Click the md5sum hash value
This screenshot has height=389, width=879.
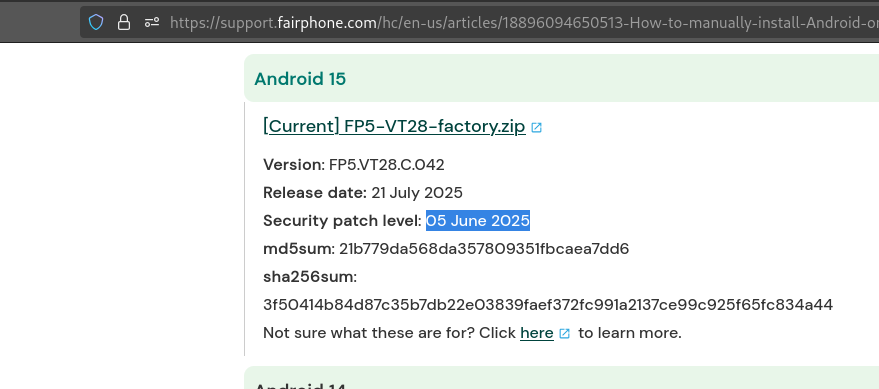tap(484, 249)
